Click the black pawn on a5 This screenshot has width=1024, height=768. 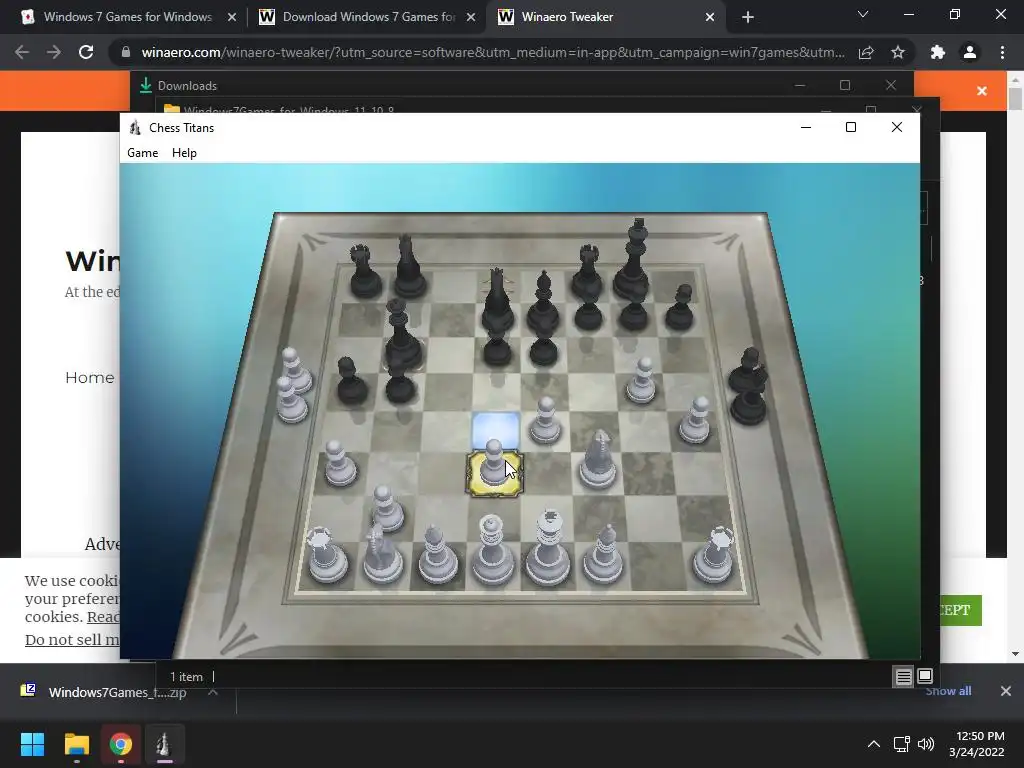(x=352, y=380)
